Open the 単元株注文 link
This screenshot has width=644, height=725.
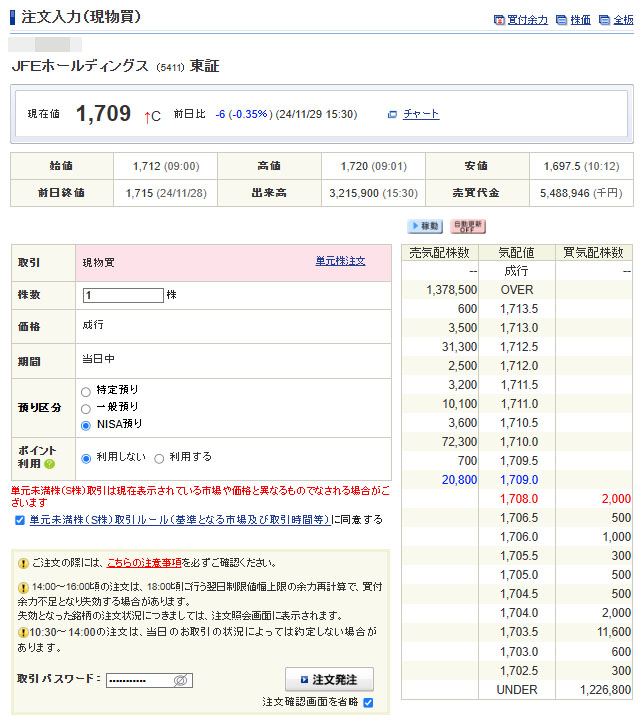340,262
